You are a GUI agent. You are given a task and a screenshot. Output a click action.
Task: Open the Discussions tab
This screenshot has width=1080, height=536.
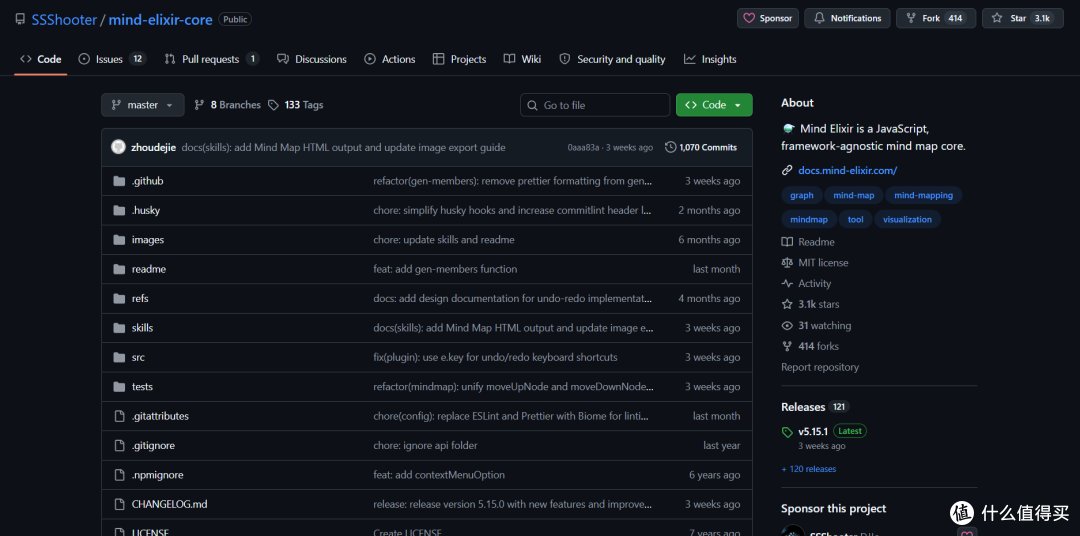[x=312, y=59]
